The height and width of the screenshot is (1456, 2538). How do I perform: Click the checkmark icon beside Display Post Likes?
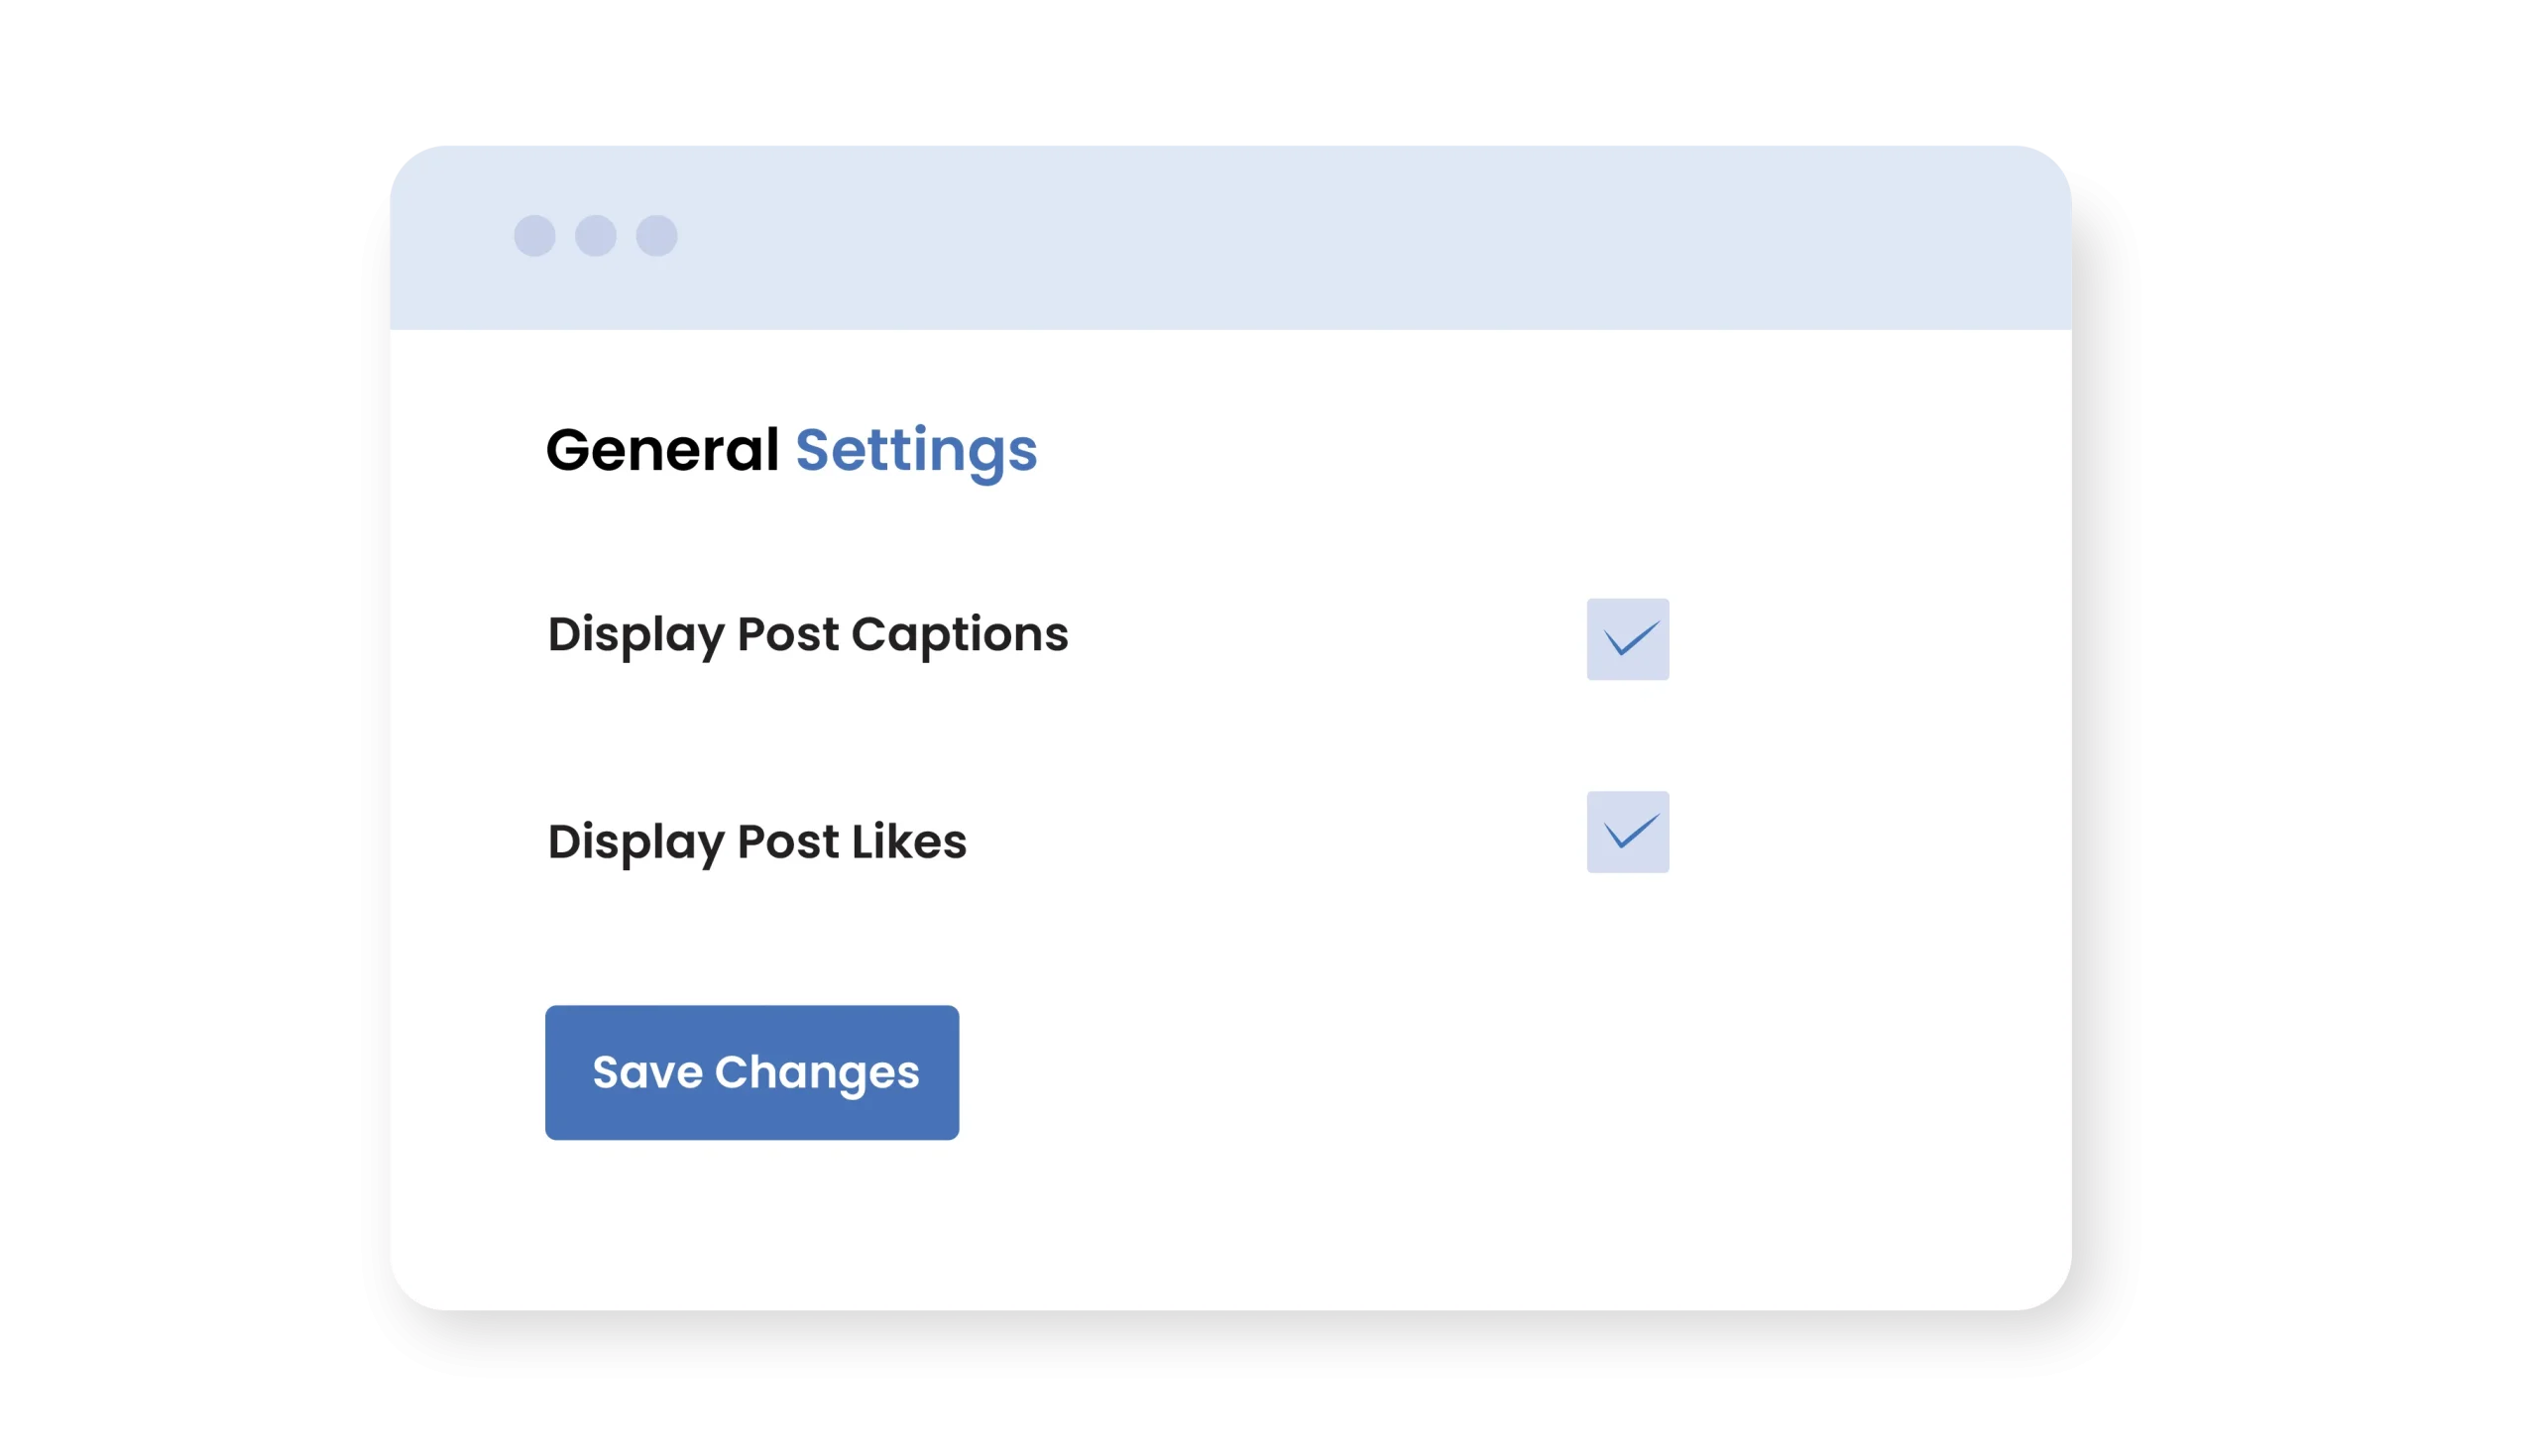pyautogui.click(x=1631, y=832)
